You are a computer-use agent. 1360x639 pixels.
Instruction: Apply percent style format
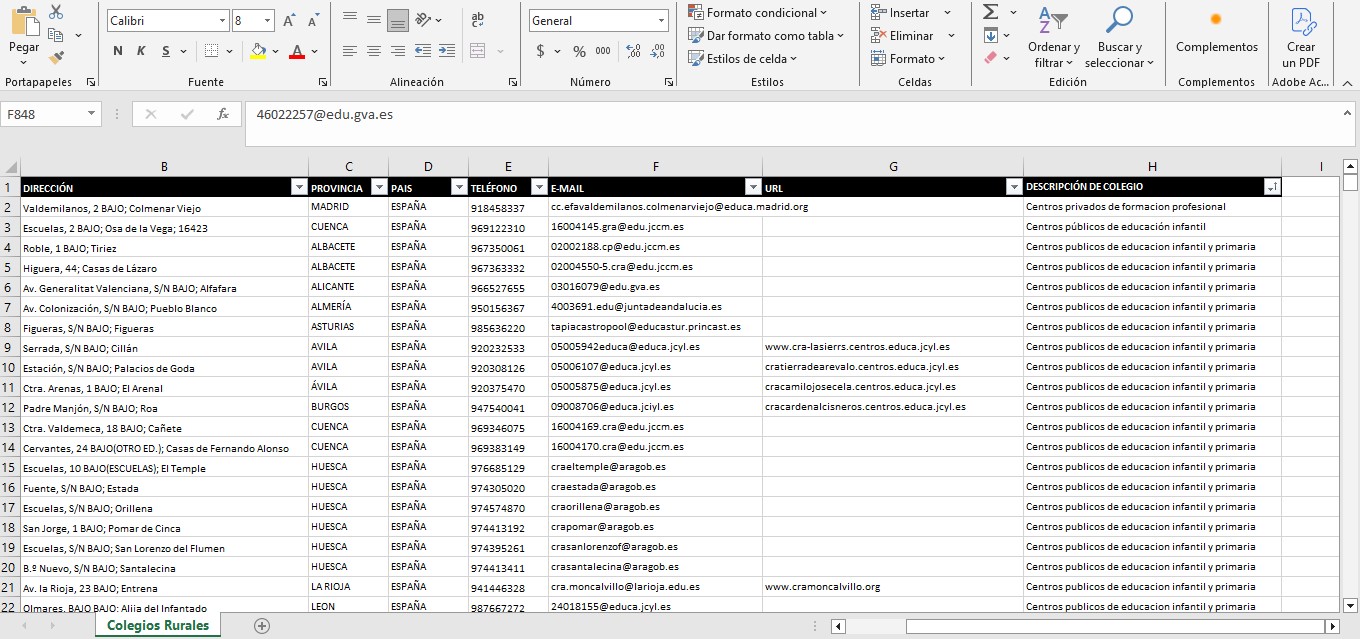579,51
